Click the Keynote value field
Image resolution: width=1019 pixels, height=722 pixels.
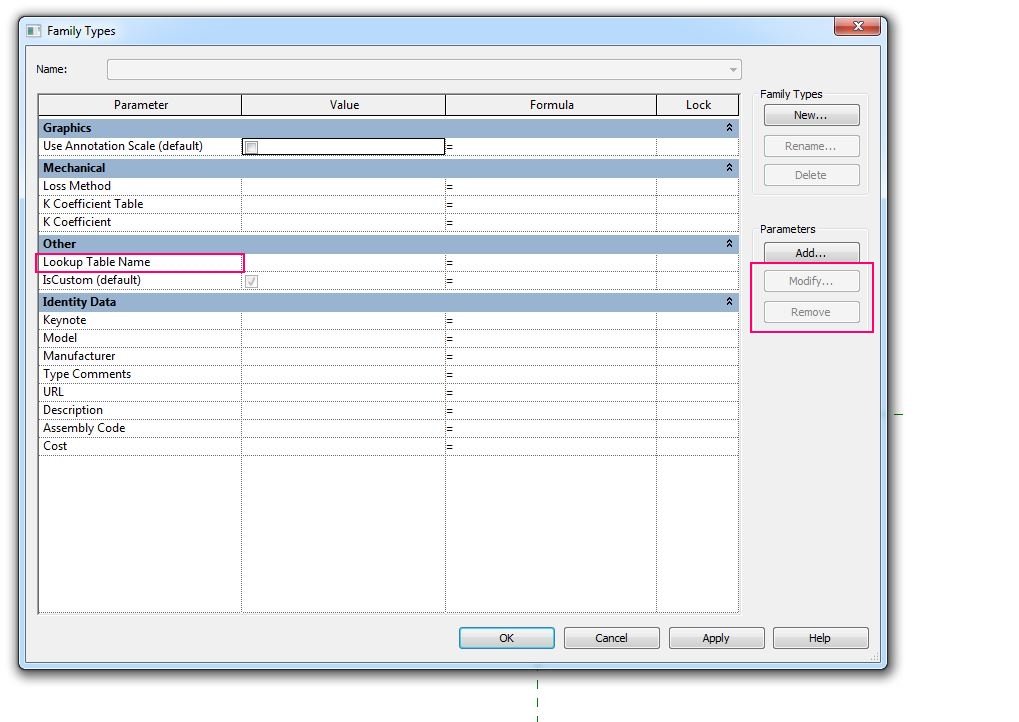[x=344, y=319]
